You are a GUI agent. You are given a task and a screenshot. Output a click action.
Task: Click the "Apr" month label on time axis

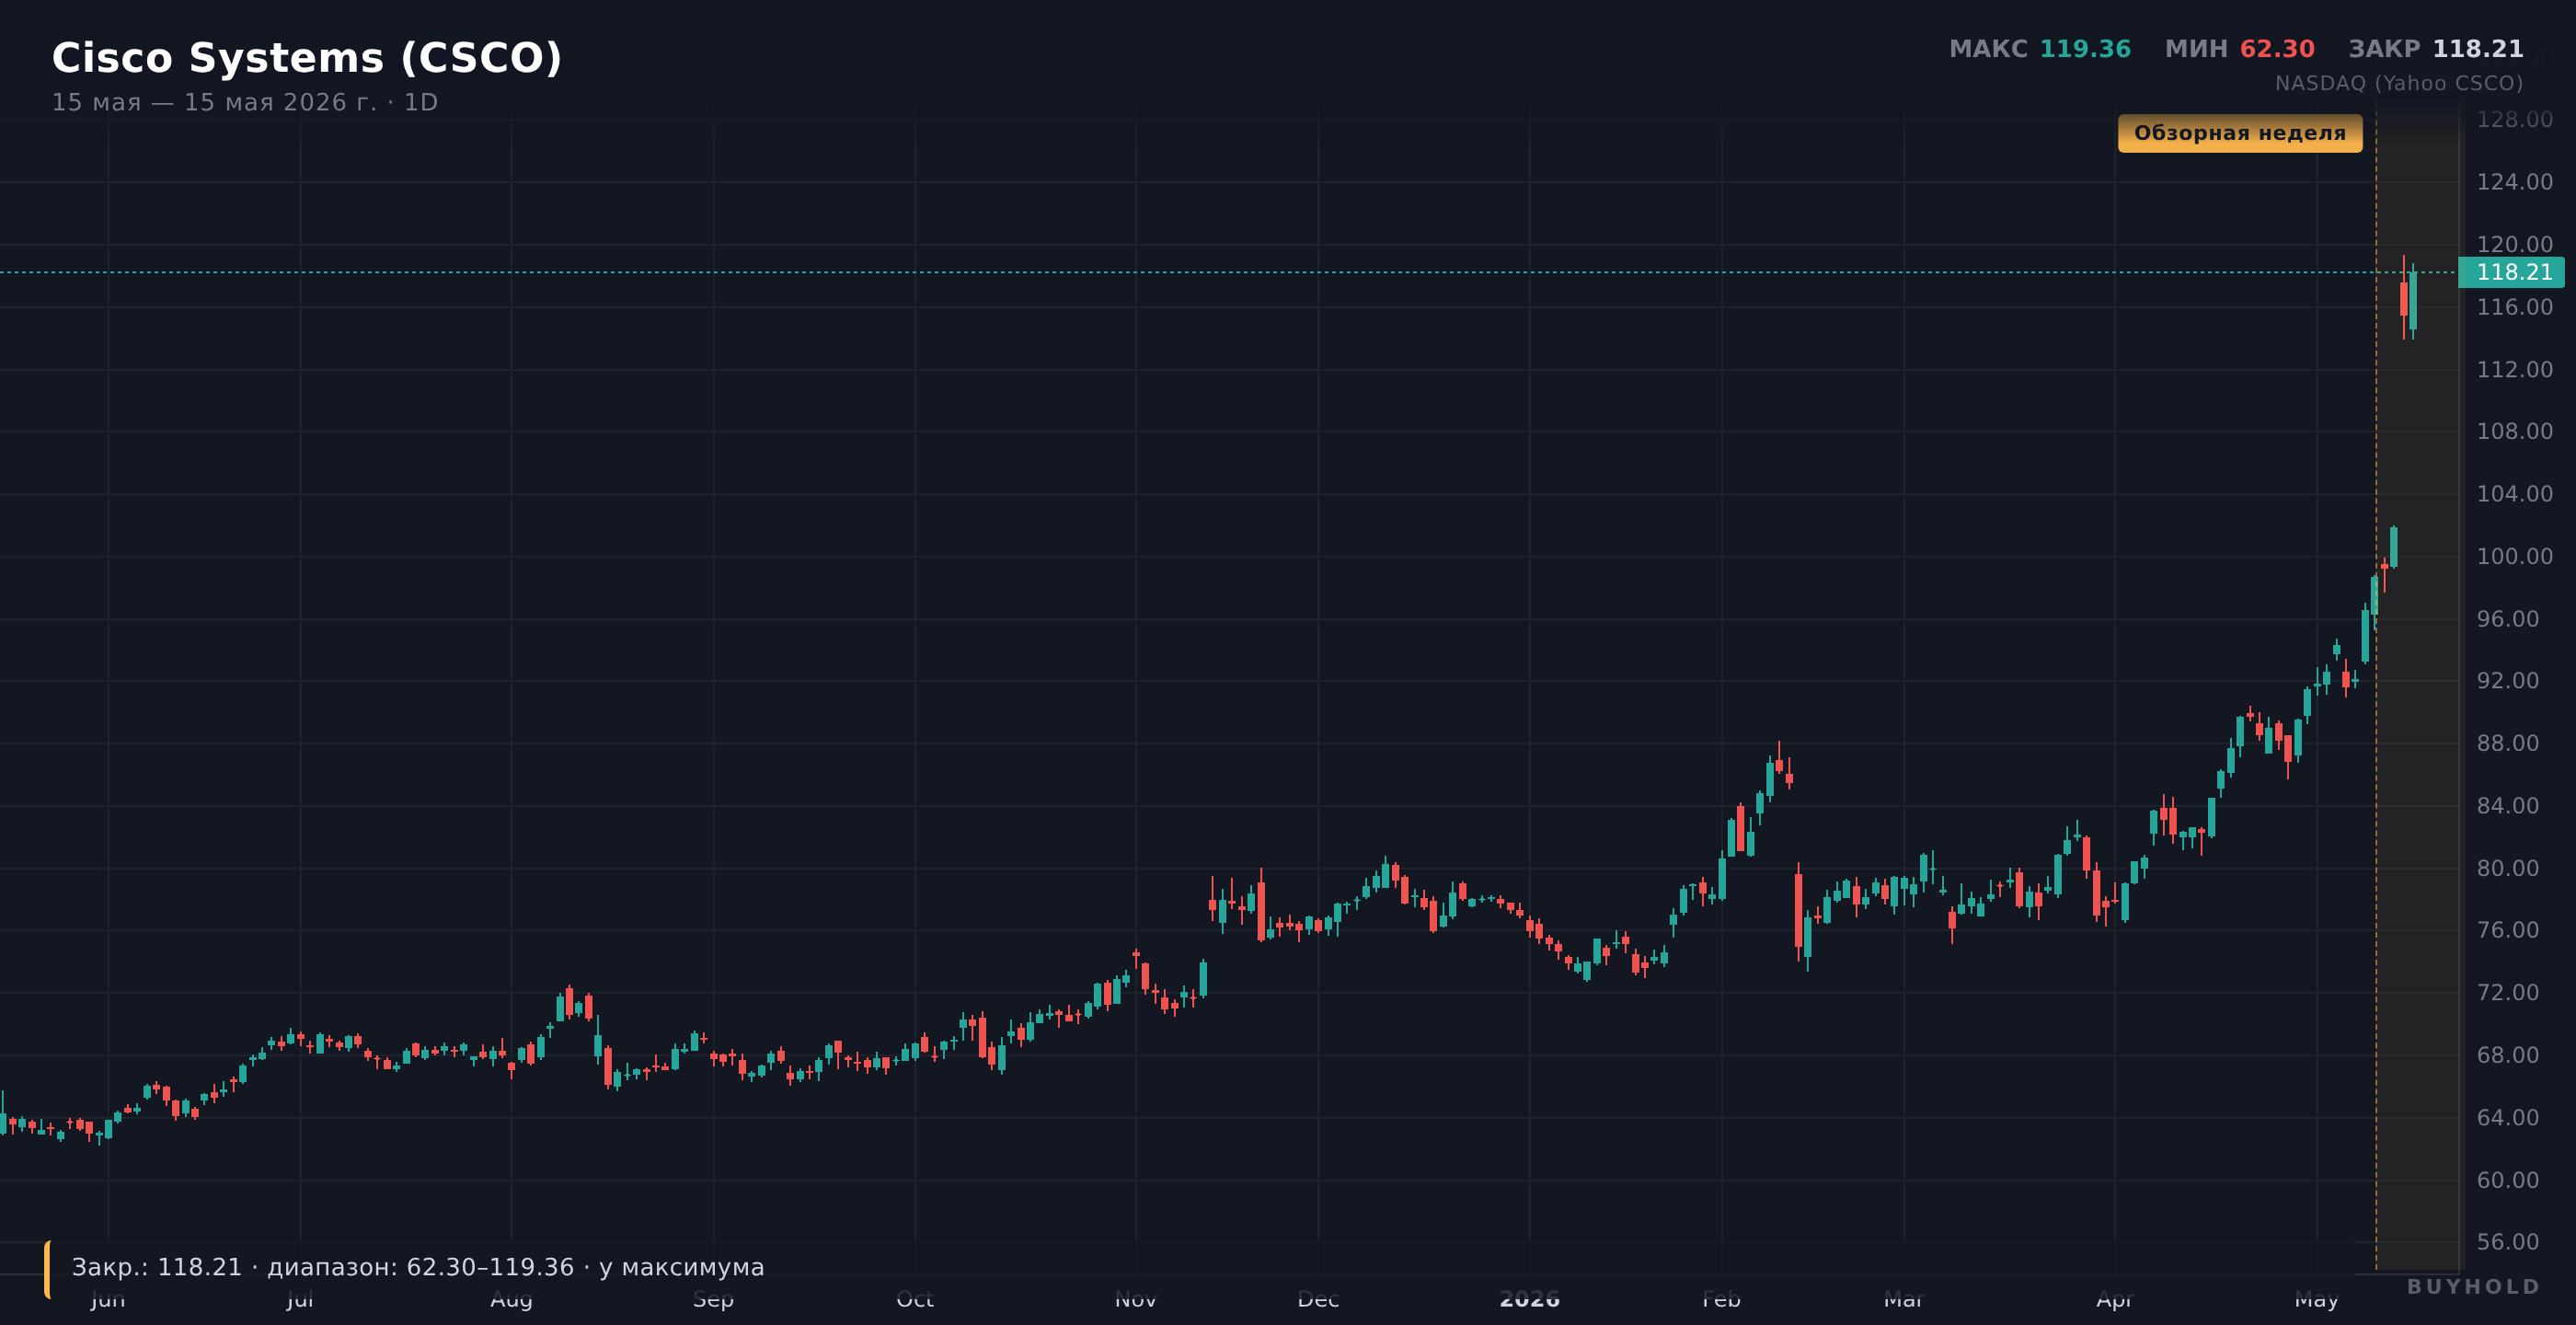click(x=2114, y=1299)
